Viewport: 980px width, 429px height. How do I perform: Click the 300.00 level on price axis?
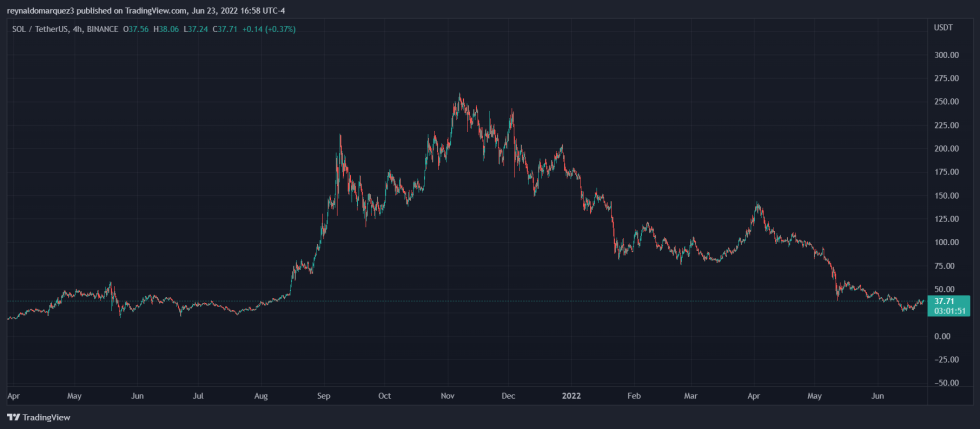(x=945, y=55)
